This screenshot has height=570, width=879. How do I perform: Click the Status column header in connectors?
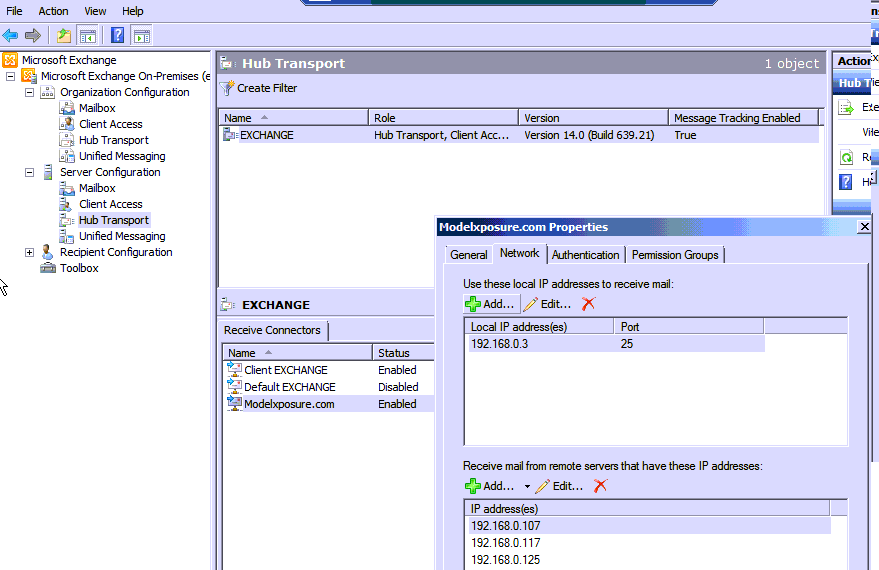pos(404,353)
